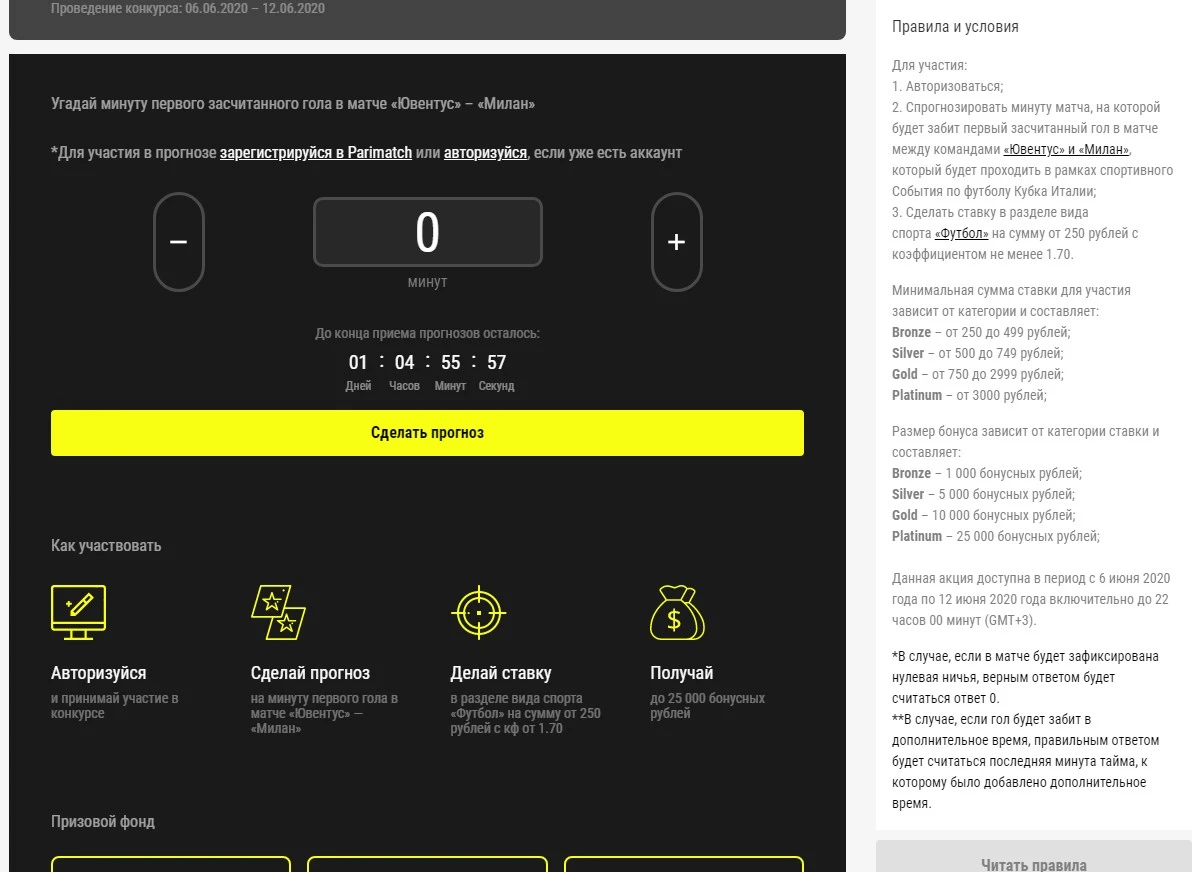Image resolution: width=1192 pixels, height=872 pixels.
Task: Click the countdown seconds value '57'
Action: [x=496, y=362]
